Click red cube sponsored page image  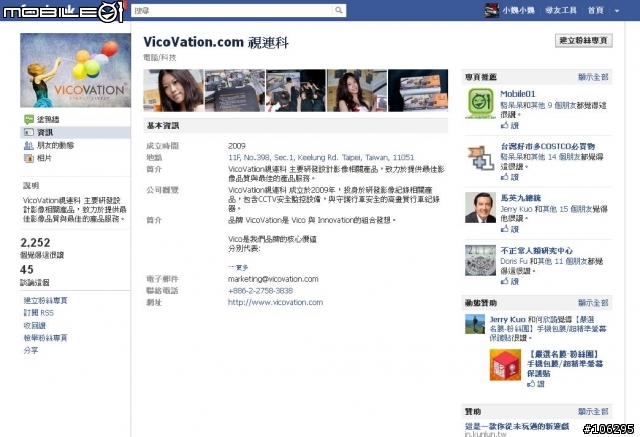505,365
